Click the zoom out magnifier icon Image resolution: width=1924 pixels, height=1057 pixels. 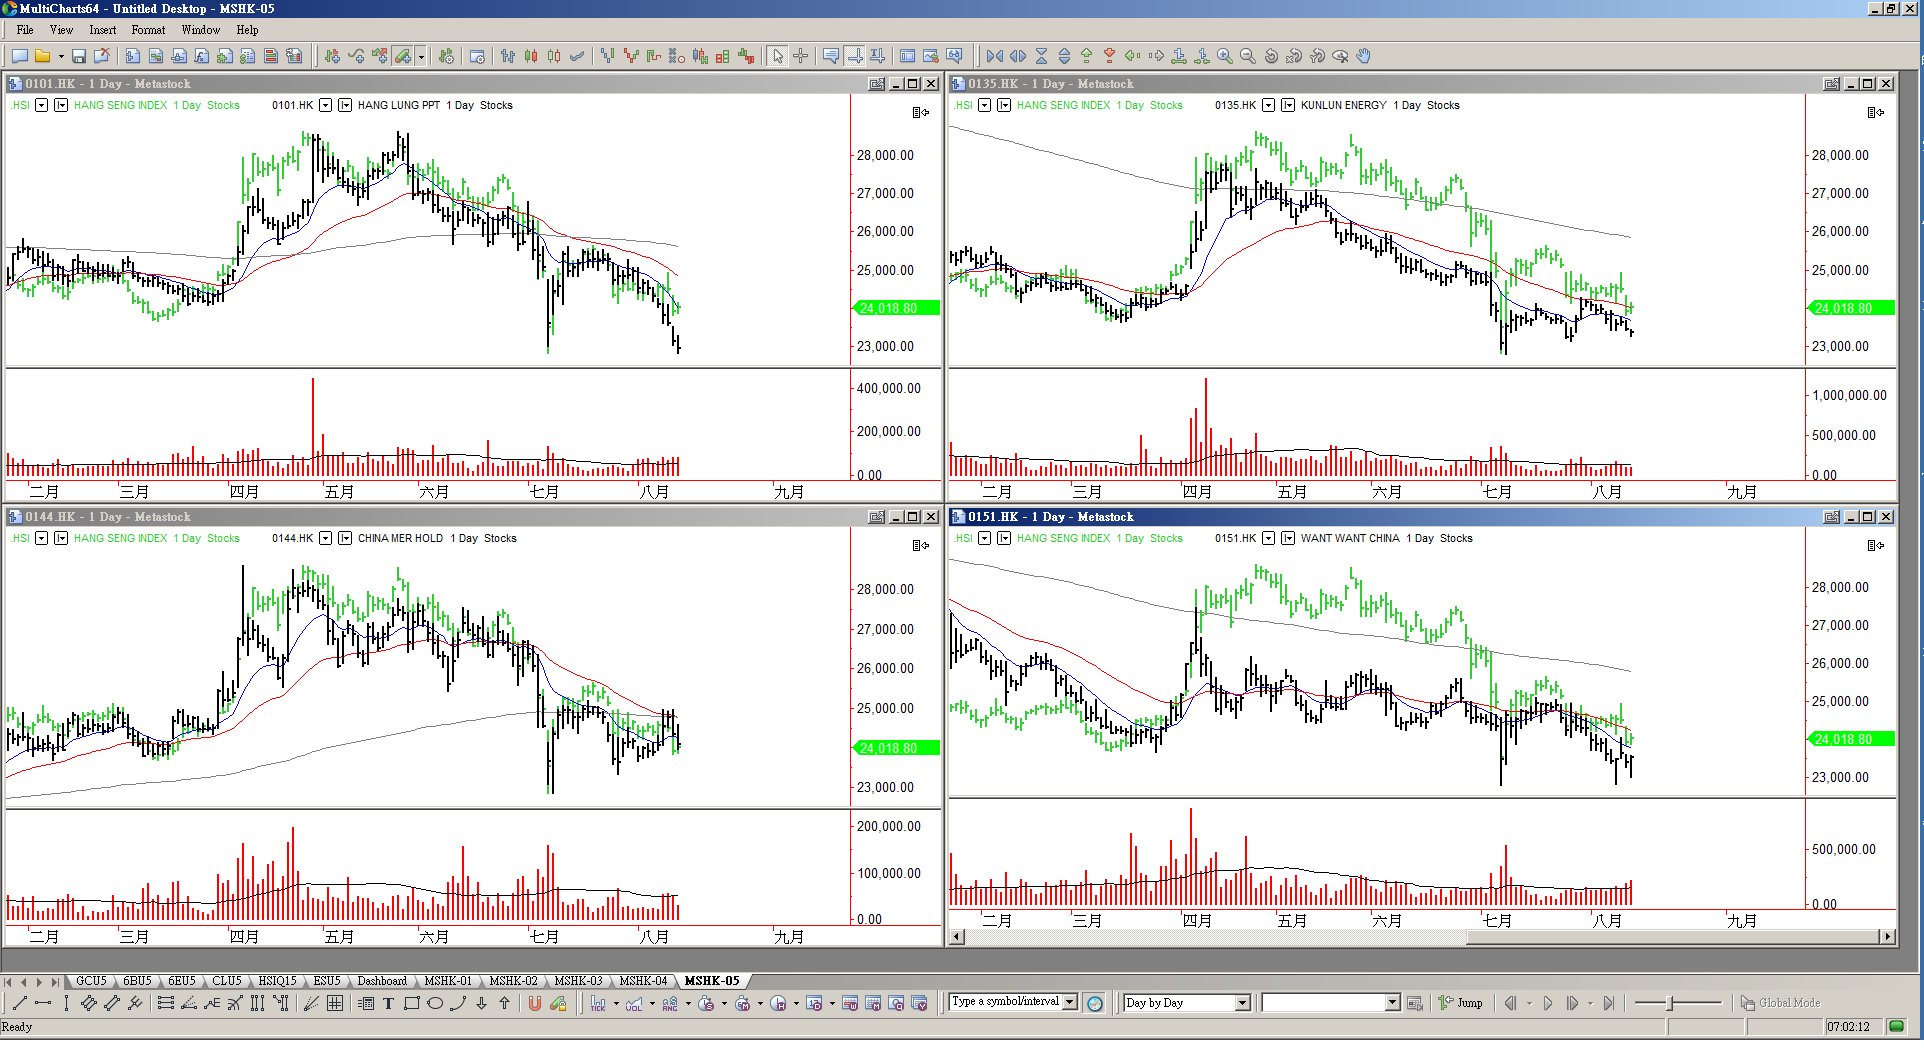[1247, 57]
